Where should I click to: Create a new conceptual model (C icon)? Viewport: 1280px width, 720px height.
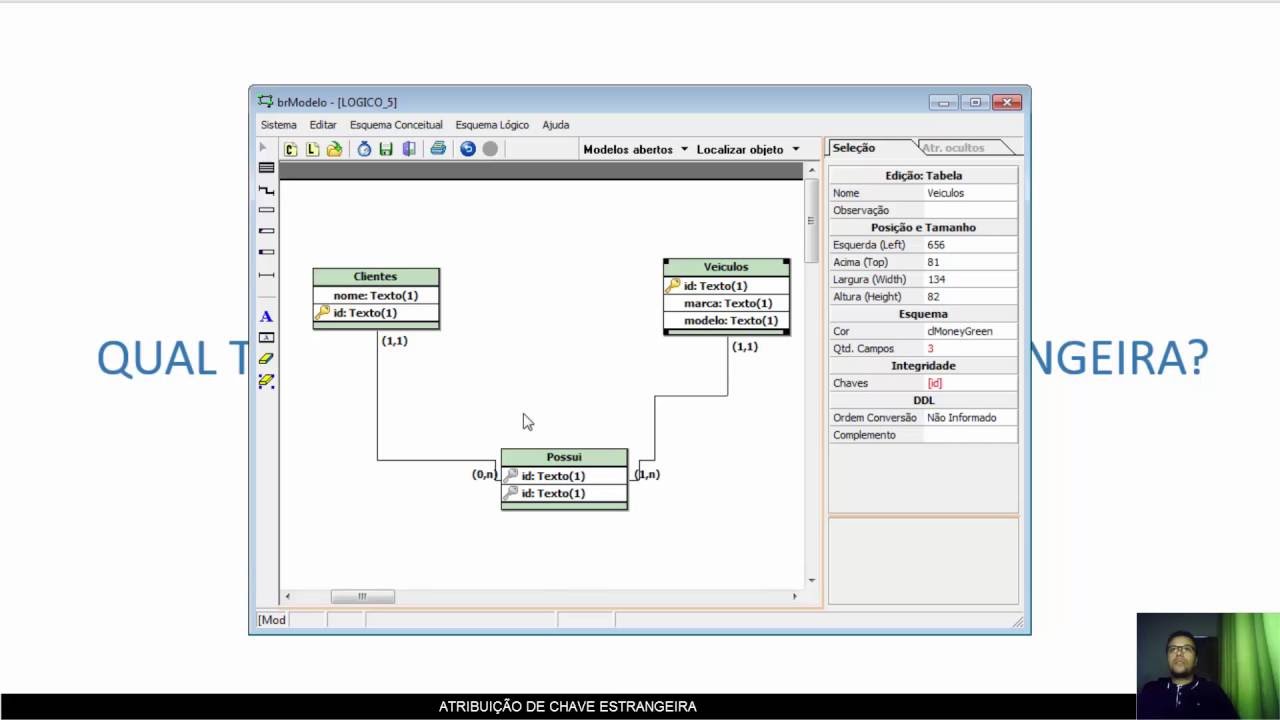[x=290, y=149]
